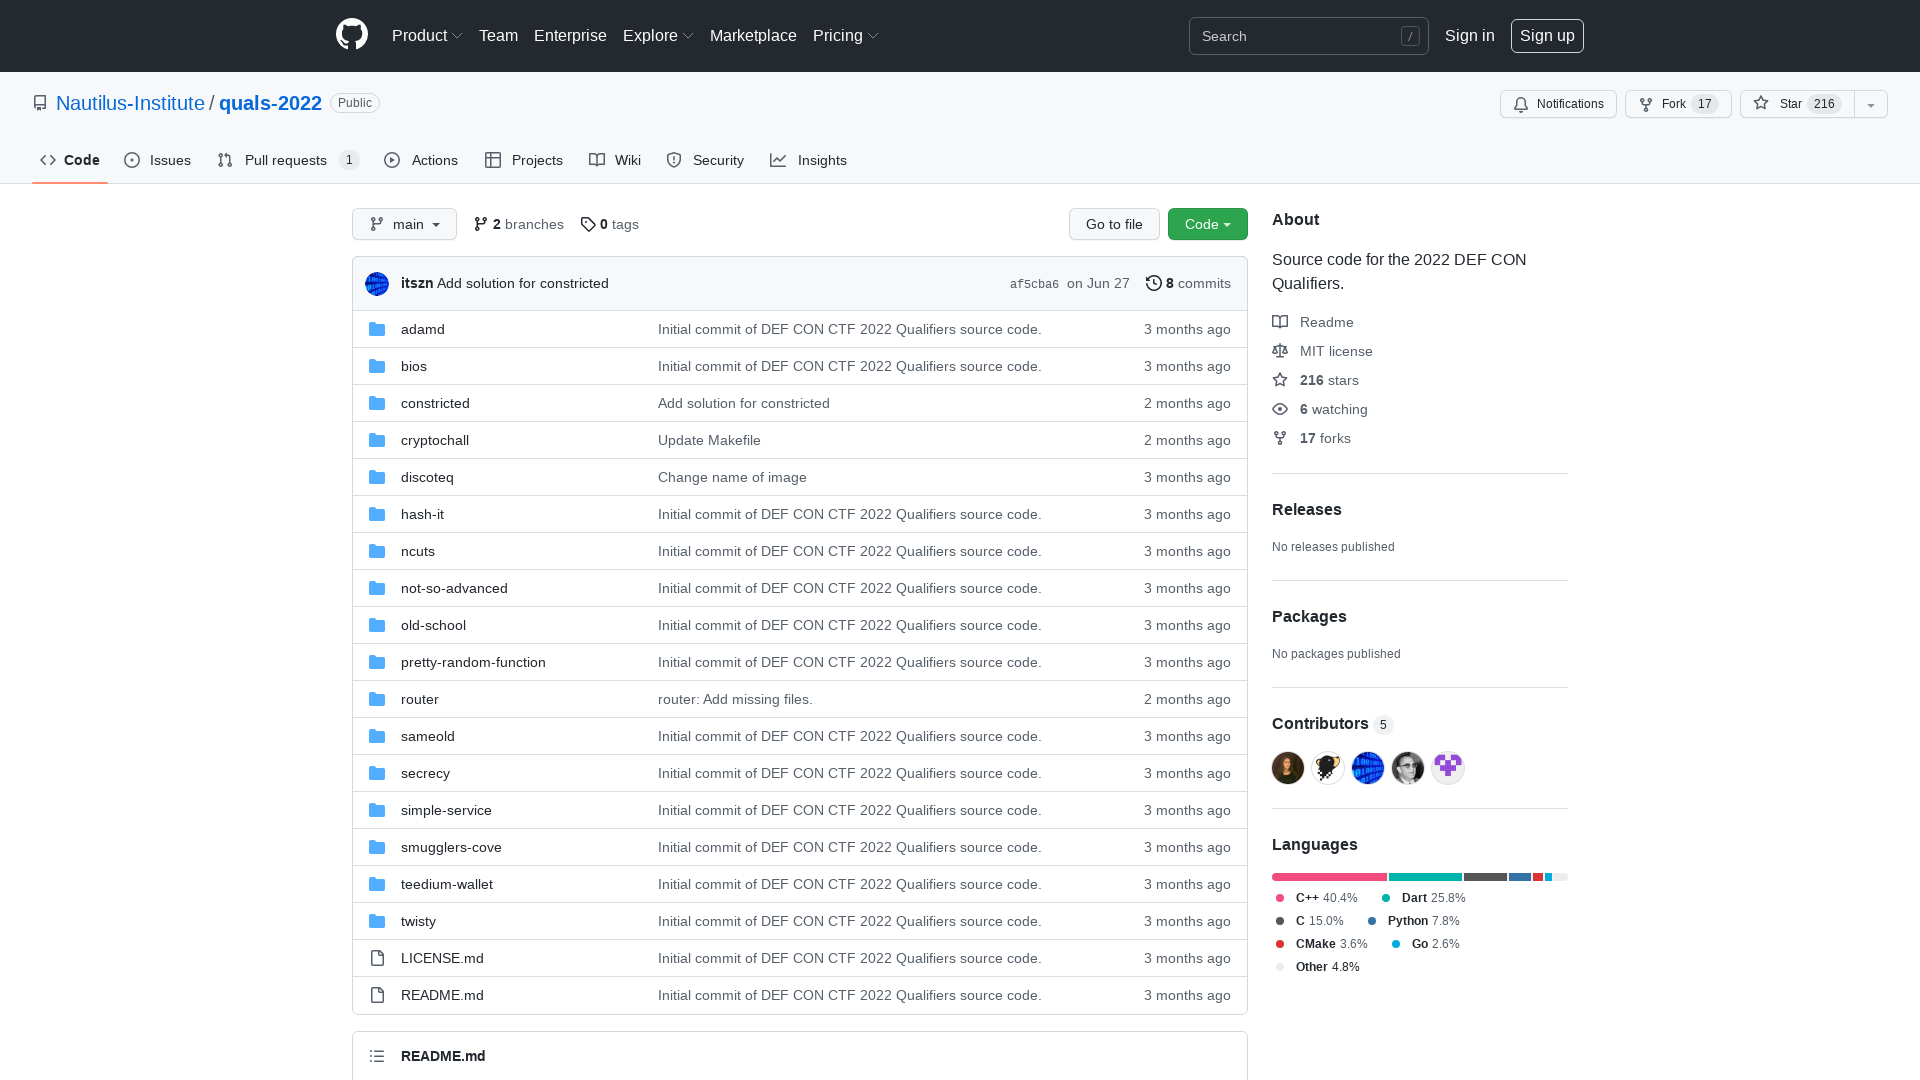Click the Sign in link
The width and height of the screenshot is (1920, 1080).
pos(1470,36)
